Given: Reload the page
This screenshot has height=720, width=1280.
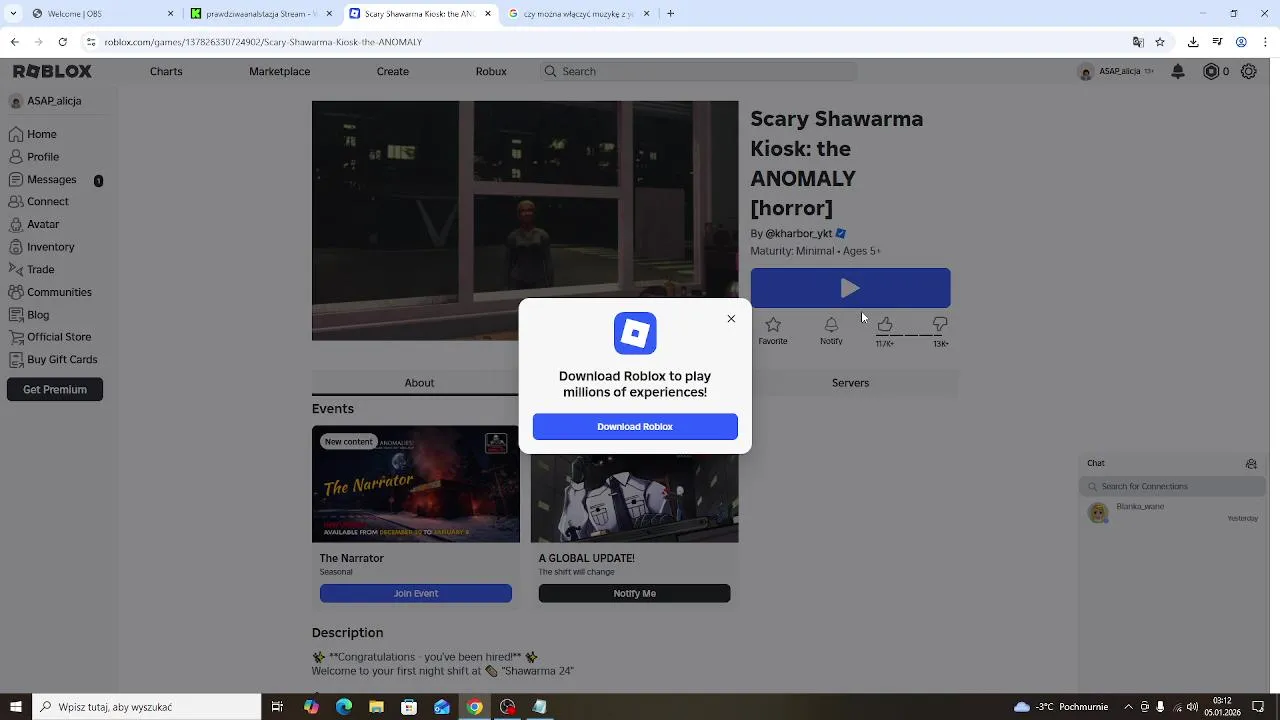Looking at the screenshot, I should pyautogui.click(x=63, y=42).
